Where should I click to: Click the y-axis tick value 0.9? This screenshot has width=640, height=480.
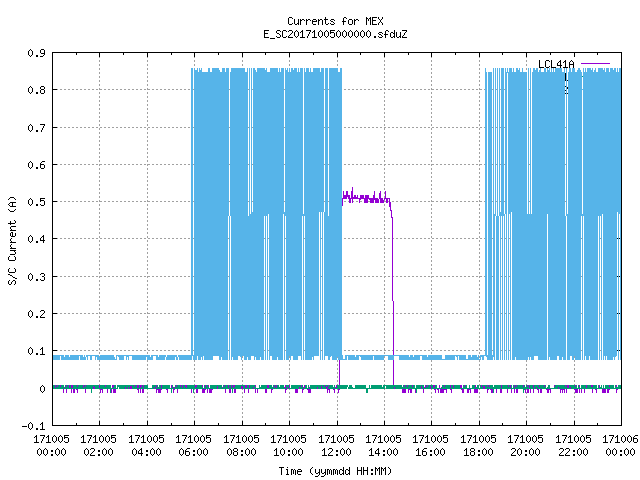(x=36, y=53)
